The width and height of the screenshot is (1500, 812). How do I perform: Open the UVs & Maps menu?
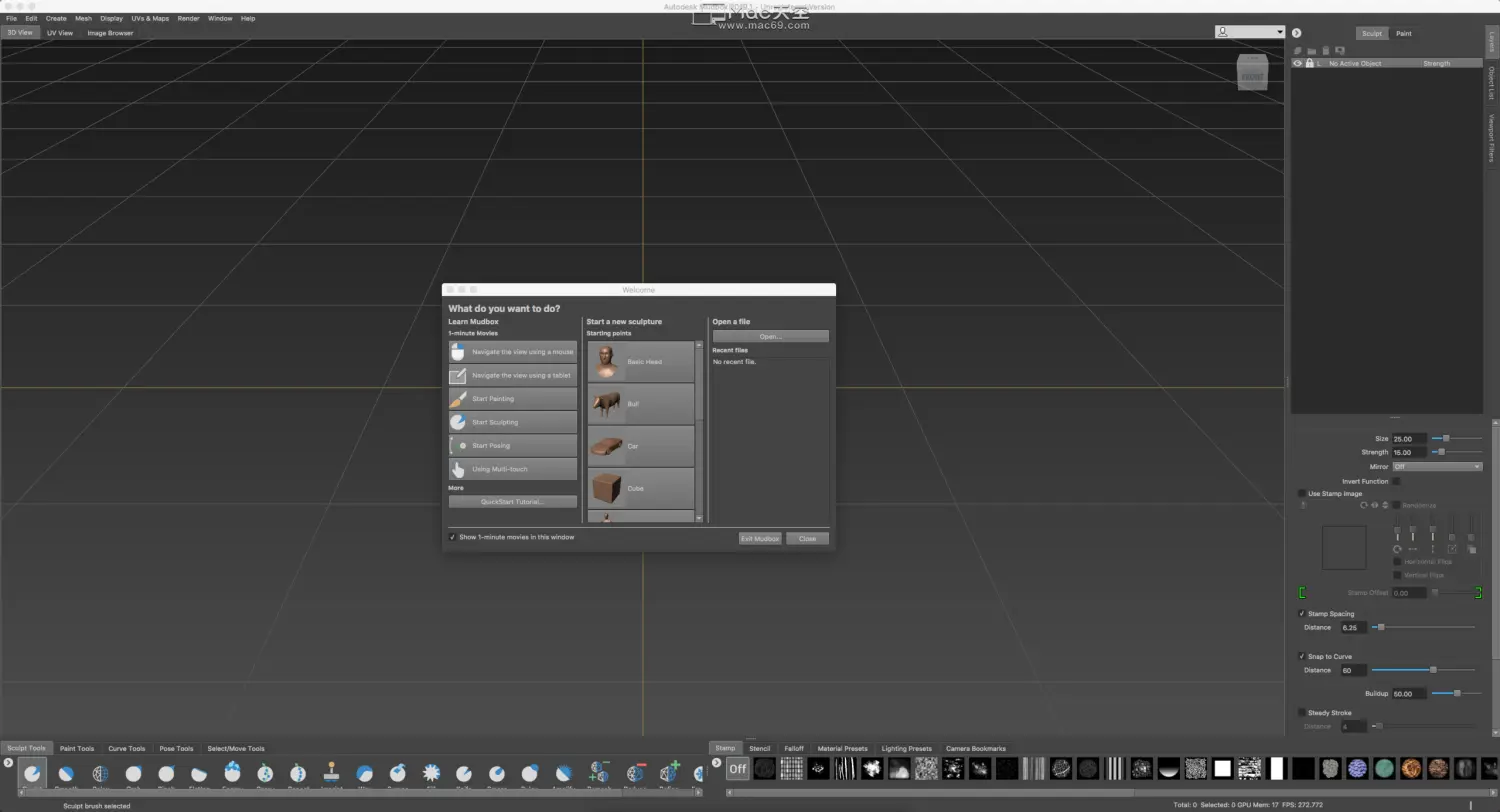150,18
